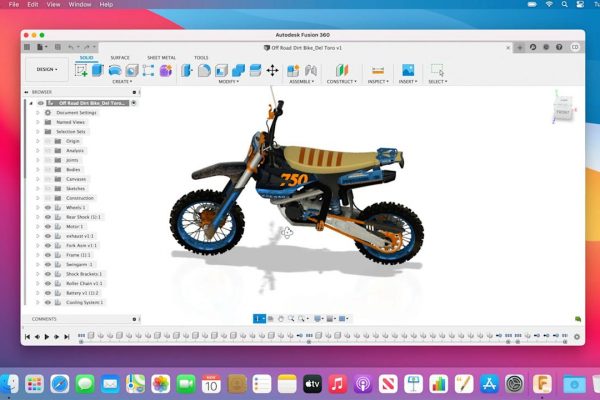Click the New Component icon

[293, 70]
